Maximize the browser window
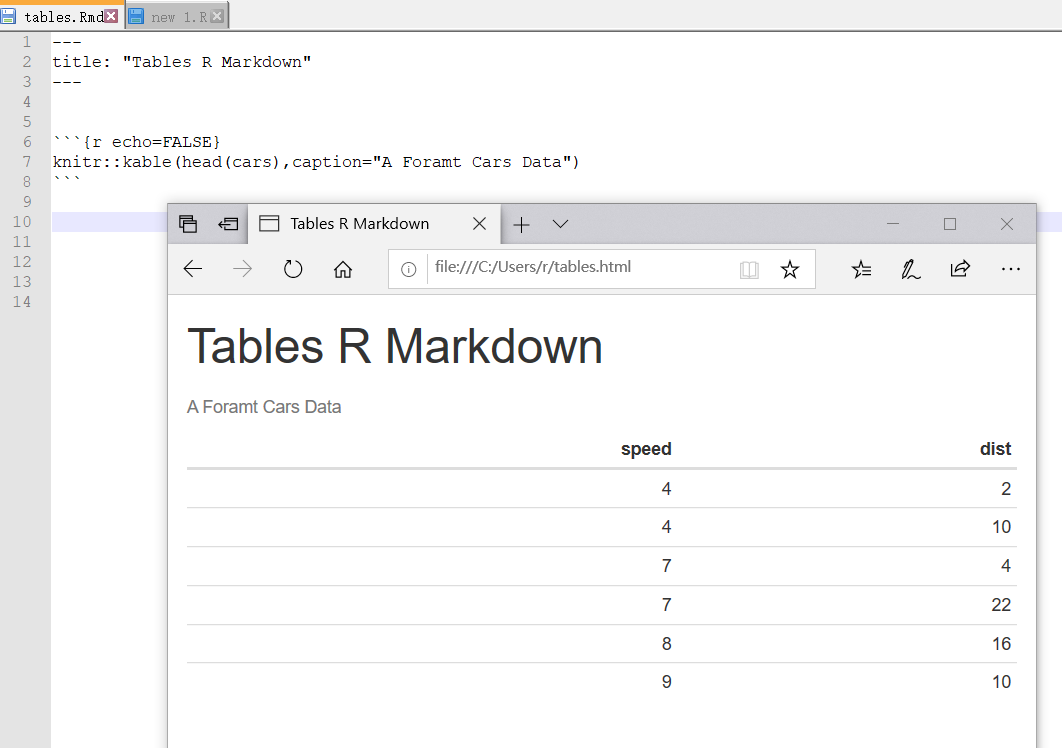 click(x=950, y=224)
